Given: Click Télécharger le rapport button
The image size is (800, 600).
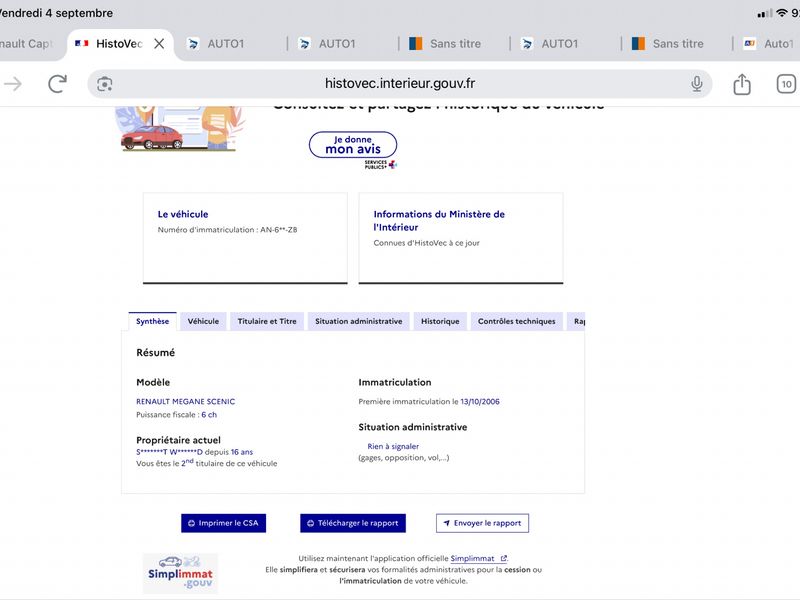Looking at the screenshot, I should point(353,523).
